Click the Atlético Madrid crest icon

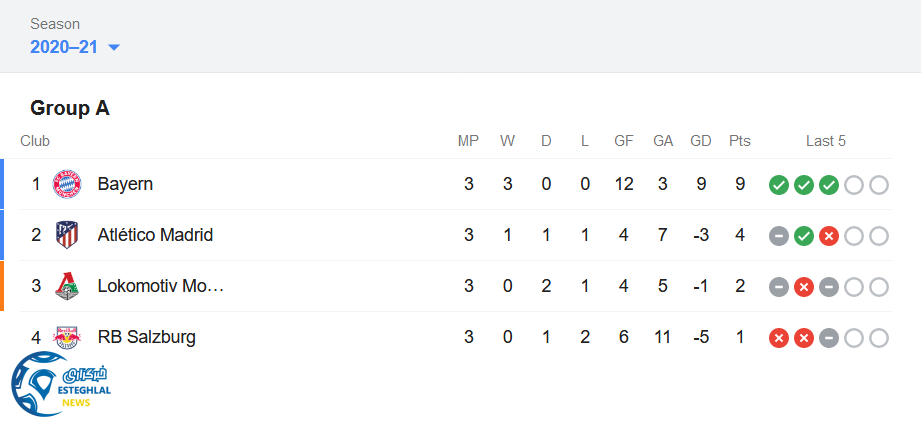pyautogui.click(x=67, y=235)
